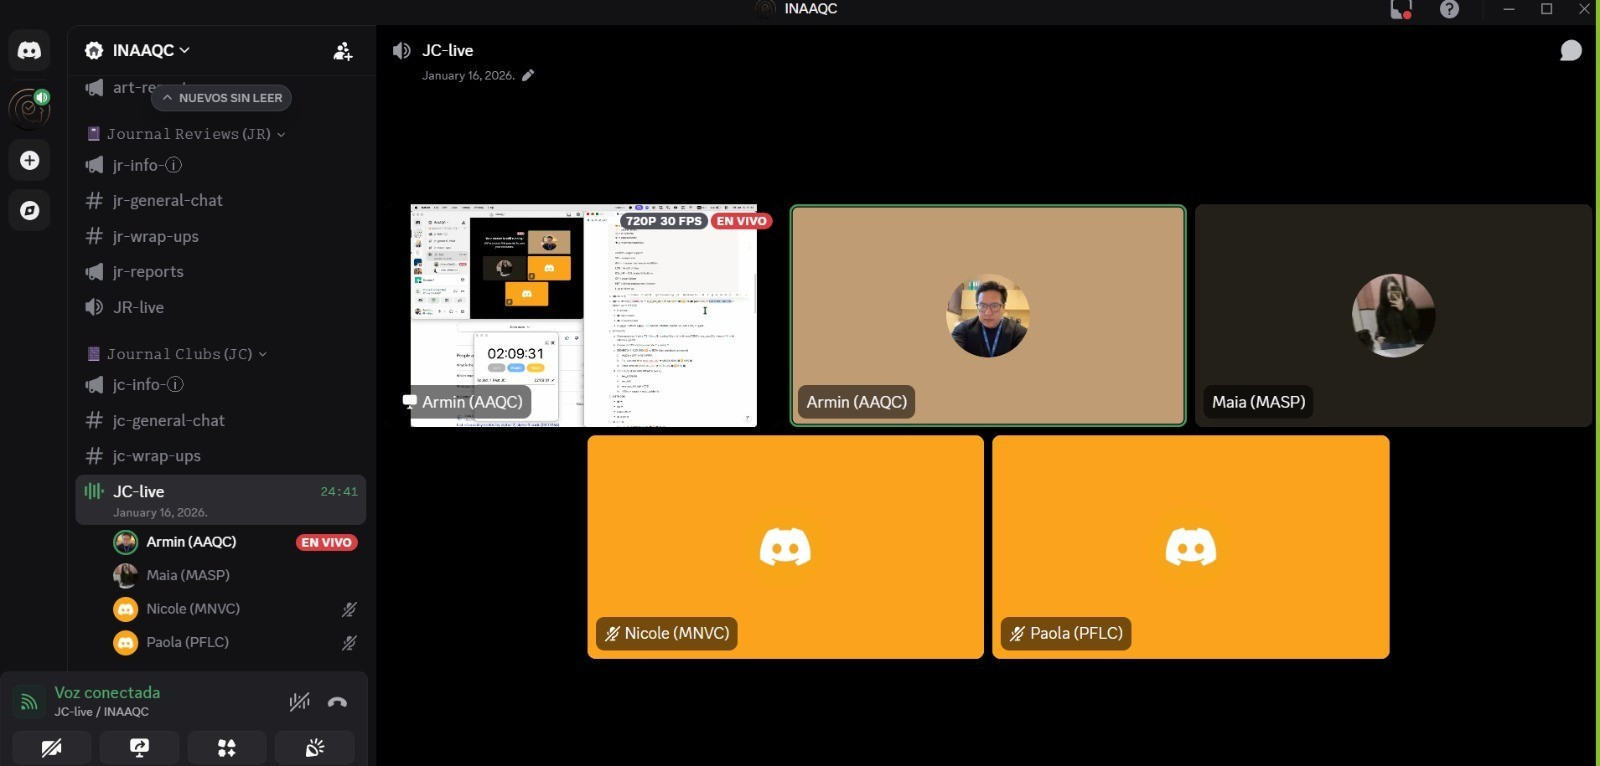Turn on your camera

tap(51, 748)
